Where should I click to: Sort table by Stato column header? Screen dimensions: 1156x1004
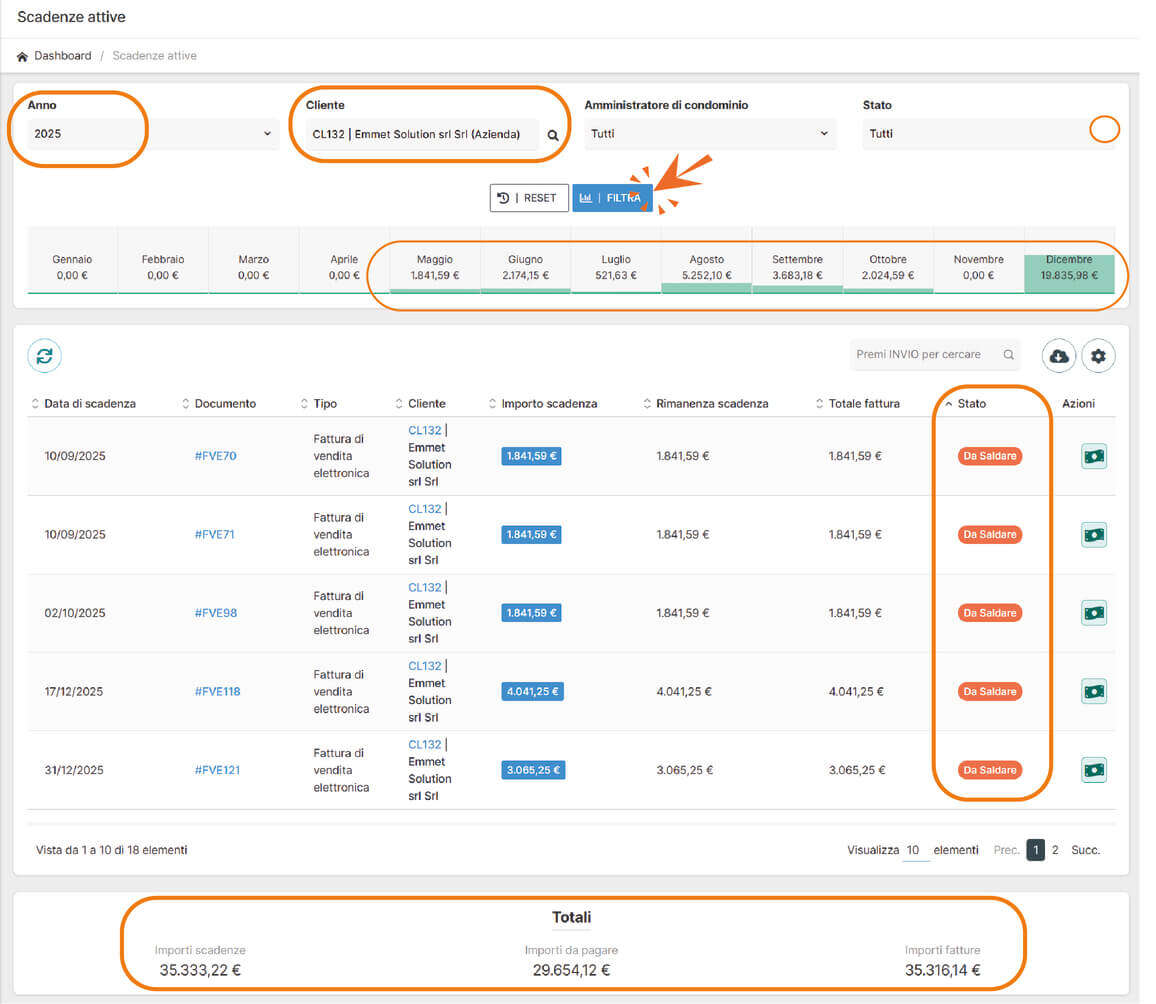tap(971, 404)
